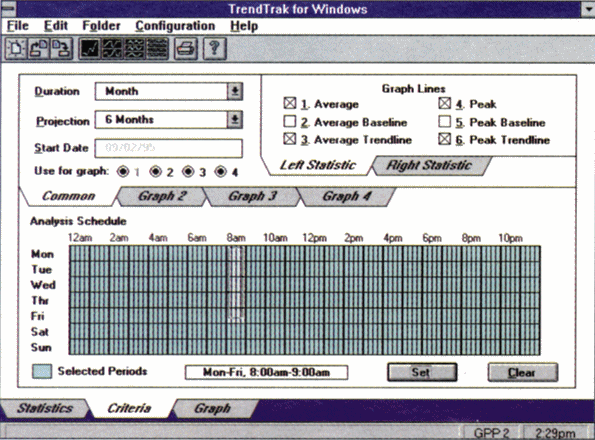595x440 pixels.
Task: Click the Clear button
Action: click(523, 372)
